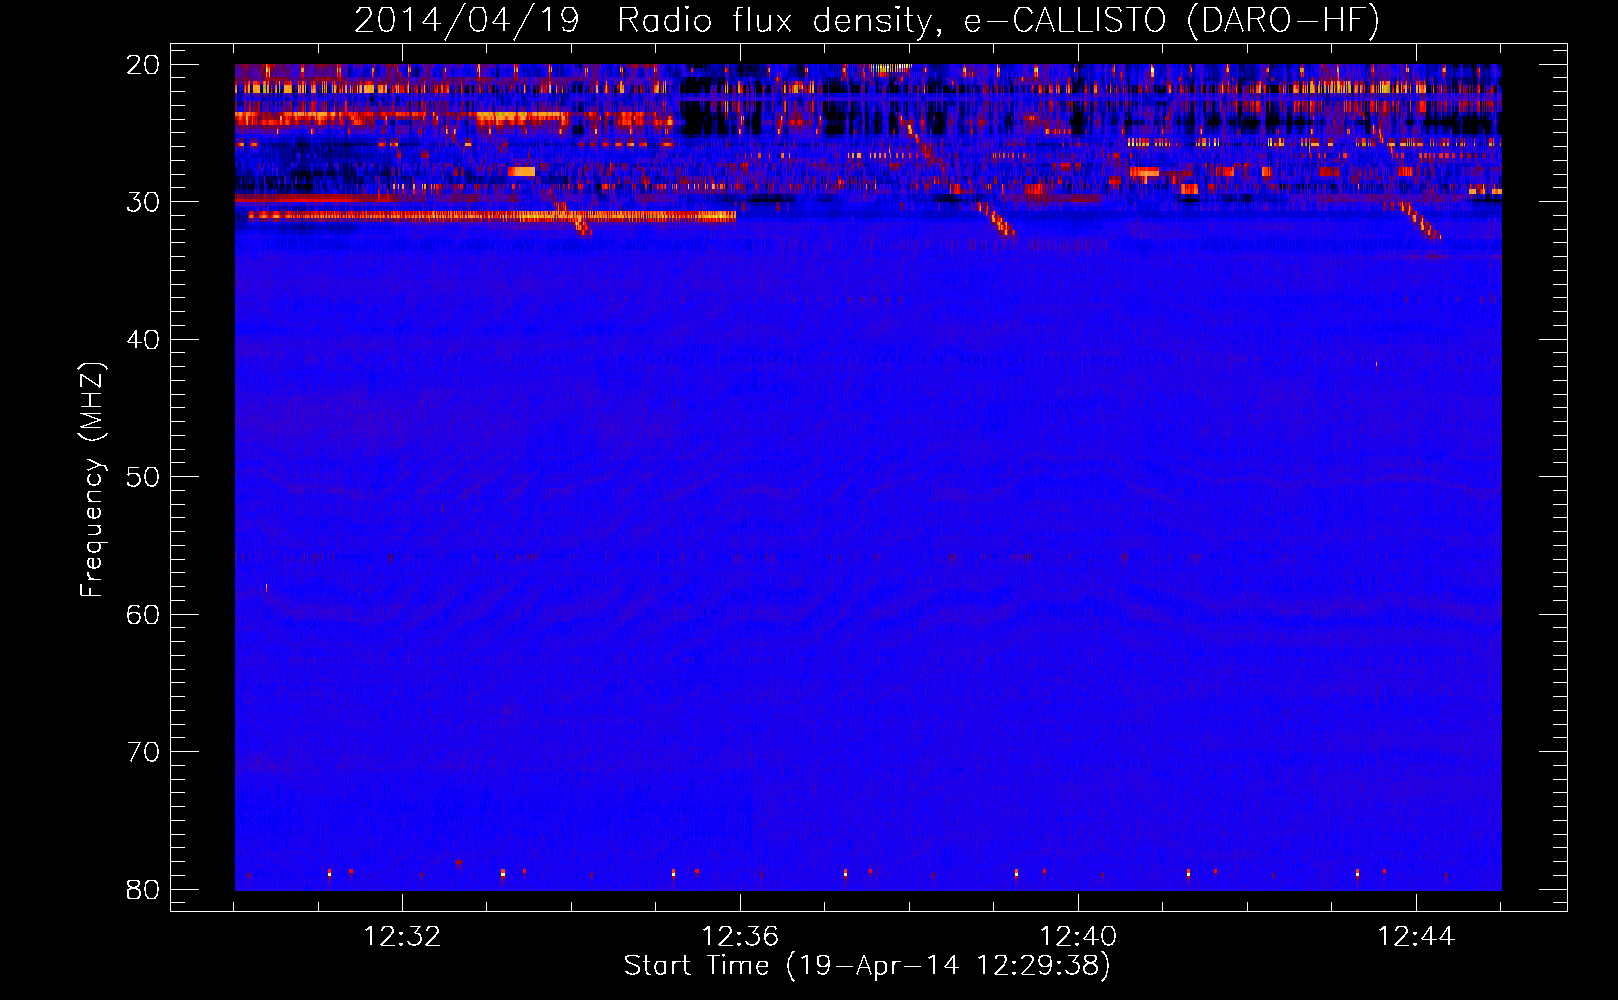This screenshot has height=1000, width=1618.
Task: Click the 'Start Time (19-Apr-14 12:29:38)' x-axis label
Action: pyautogui.click(x=867, y=966)
